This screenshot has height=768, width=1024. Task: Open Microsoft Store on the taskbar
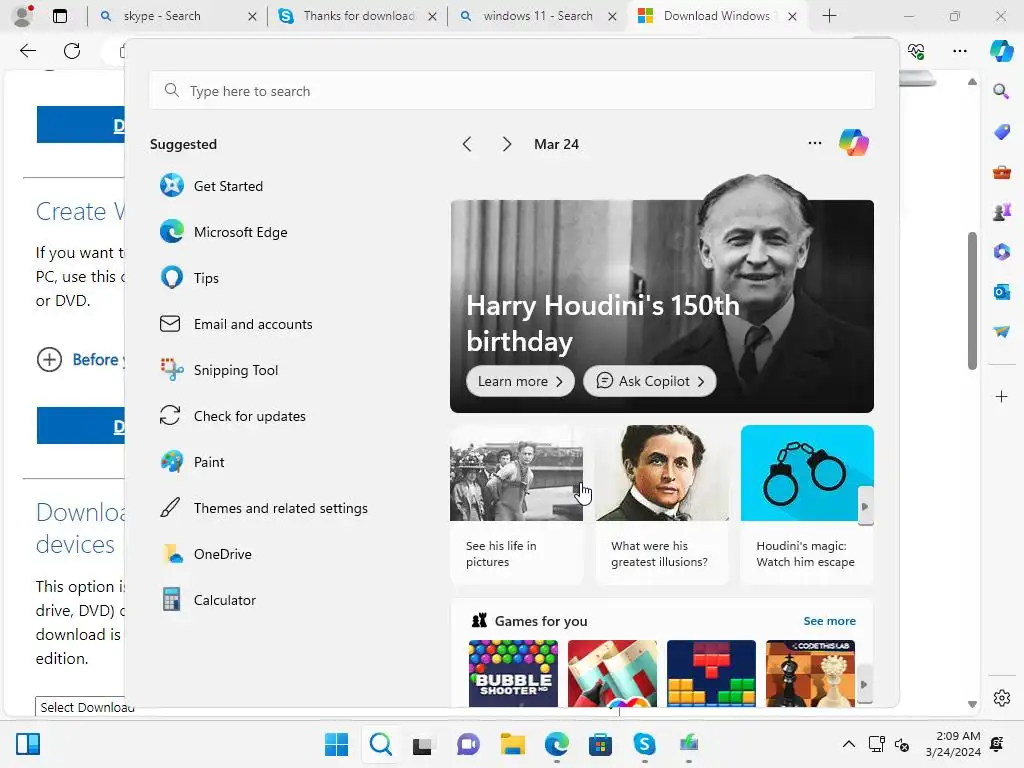click(600, 744)
